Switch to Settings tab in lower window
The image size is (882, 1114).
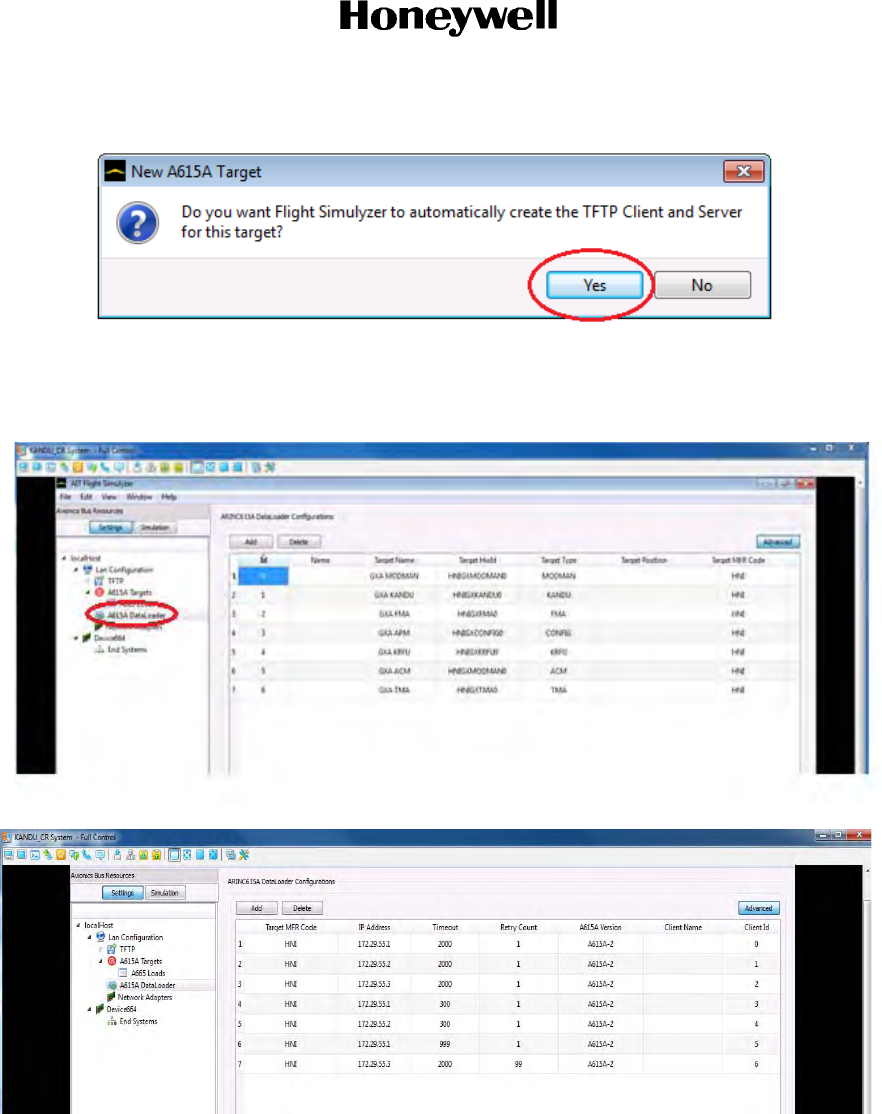click(x=122, y=892)
